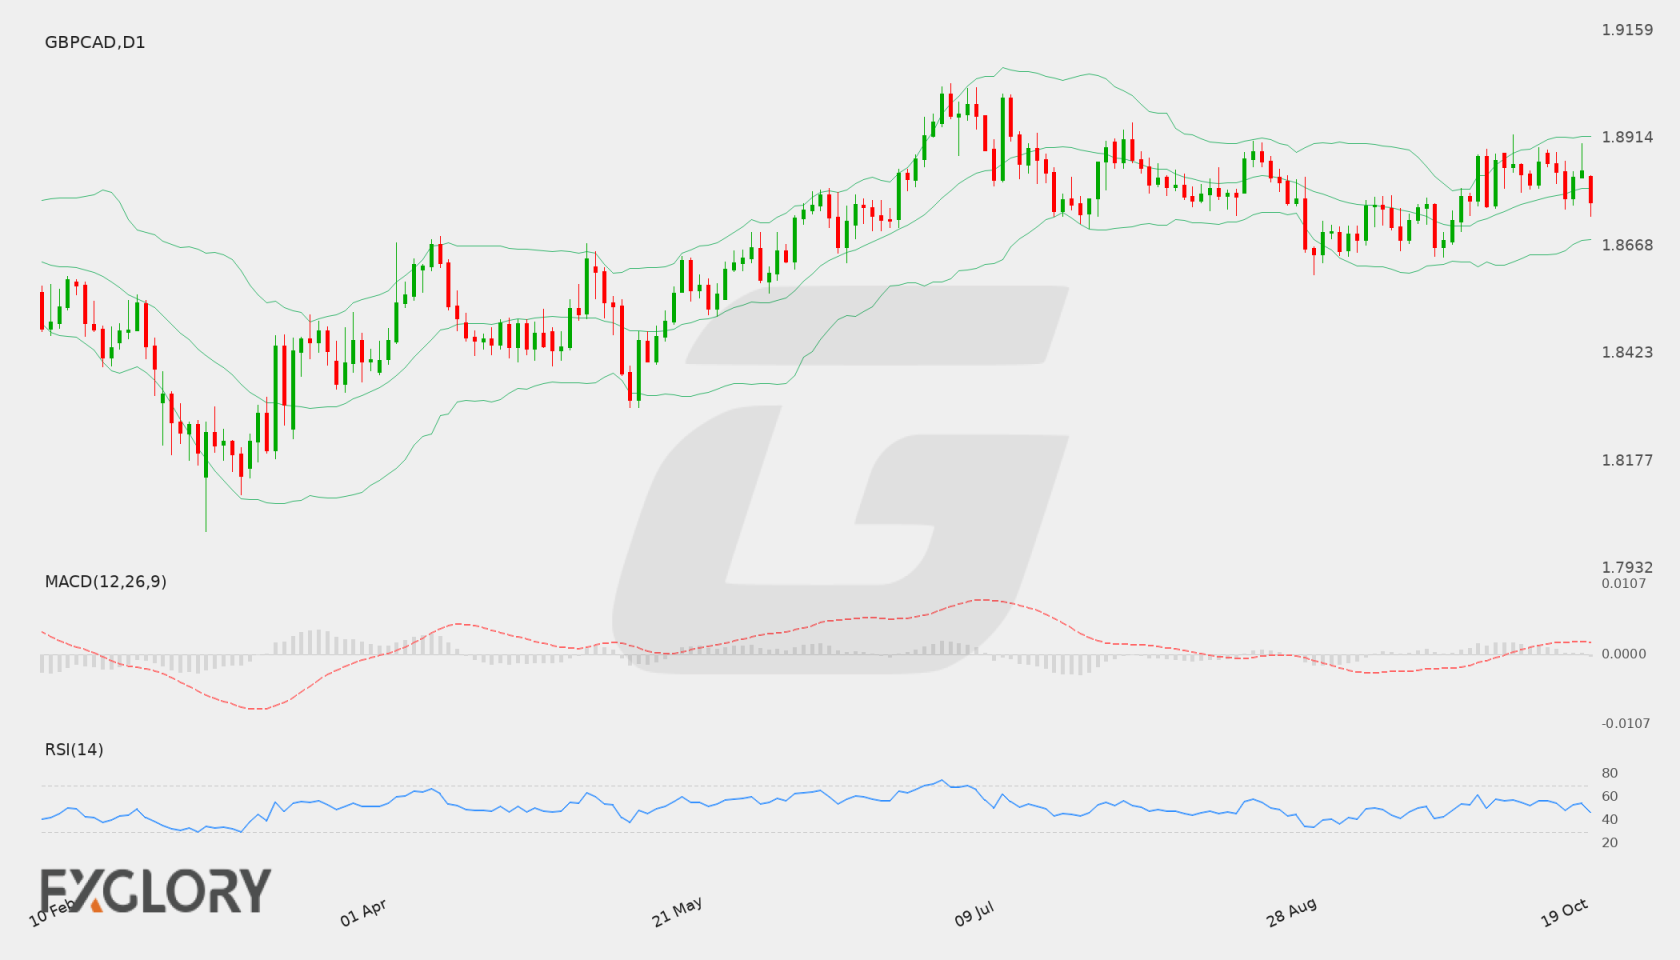Click the RSI 40 level label
Viewport: 1680px width, 960px height.
[x=1610, y=819]
